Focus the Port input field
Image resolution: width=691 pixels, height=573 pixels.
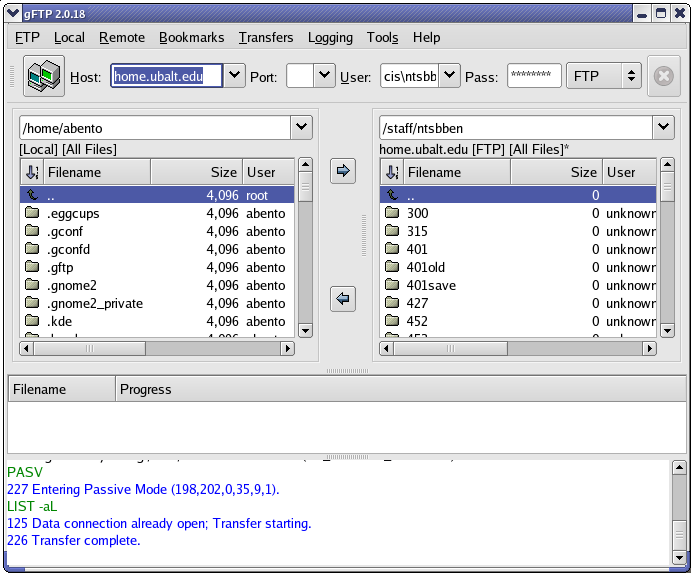[300, 76]
